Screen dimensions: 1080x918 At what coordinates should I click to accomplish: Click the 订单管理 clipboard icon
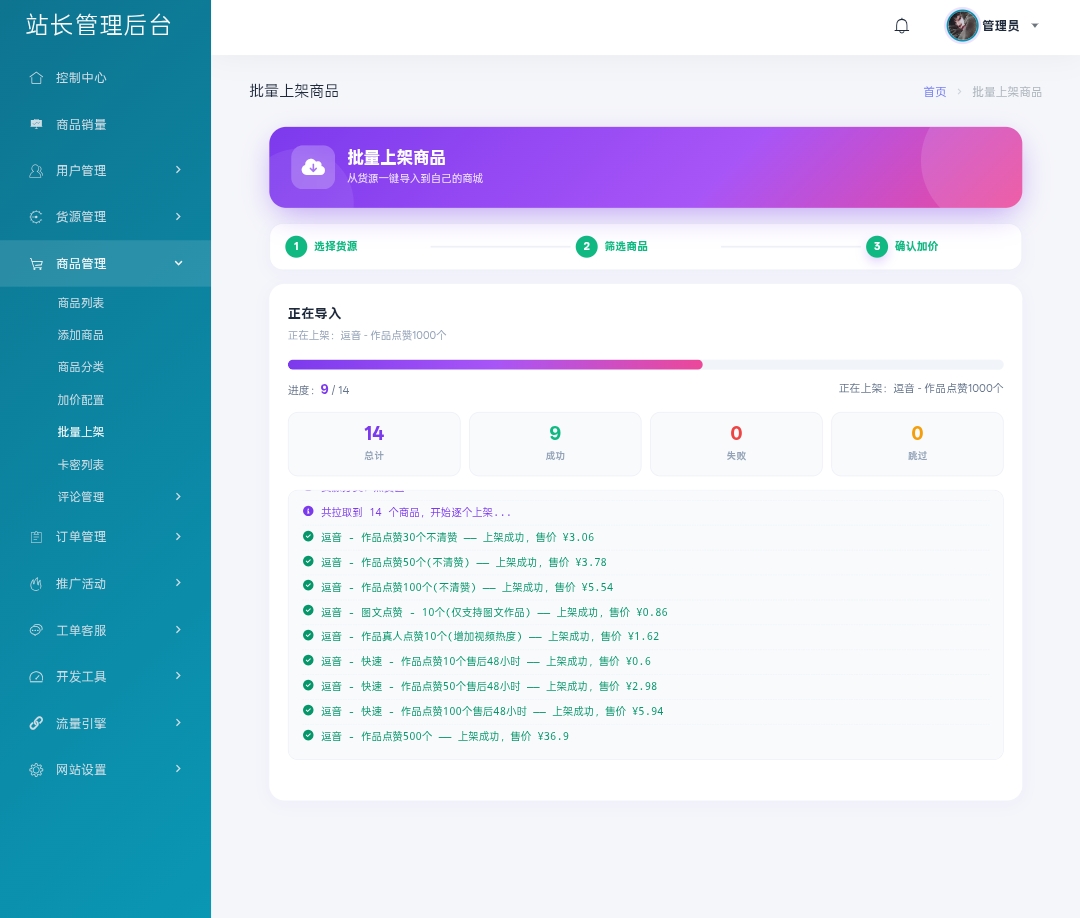pos(37,536)
